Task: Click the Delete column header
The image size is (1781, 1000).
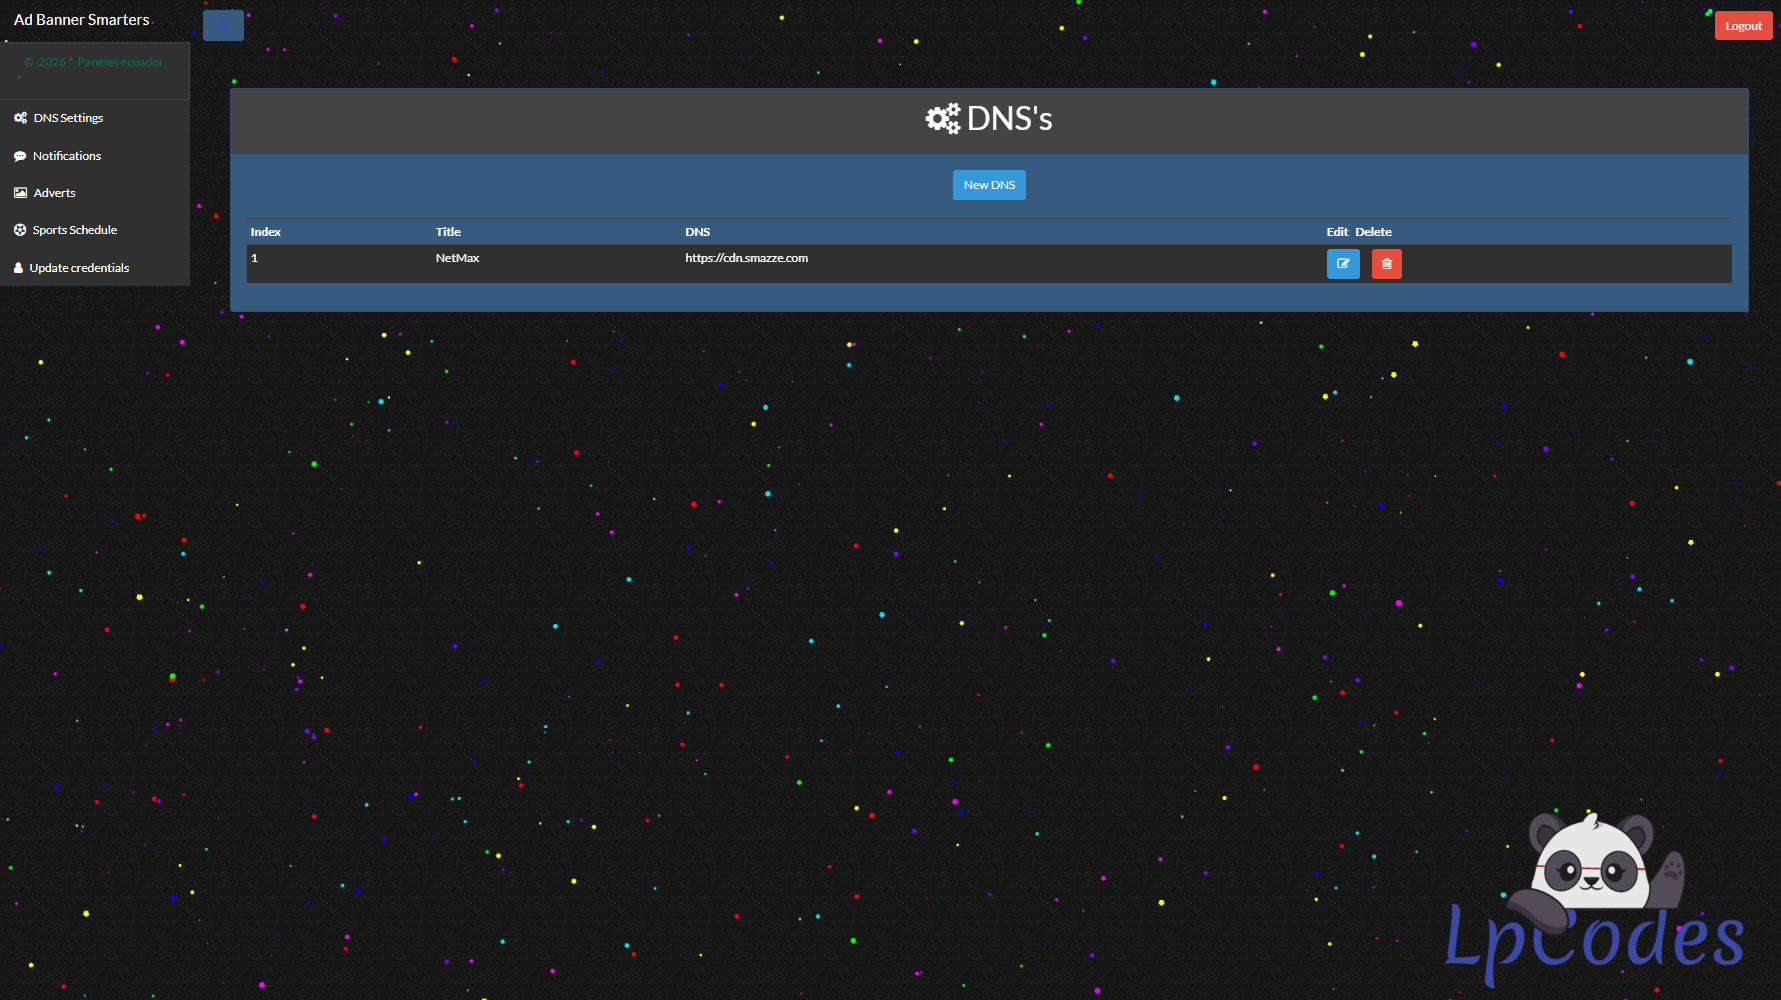Action: pyautogui.click(x=1373, y=232)
